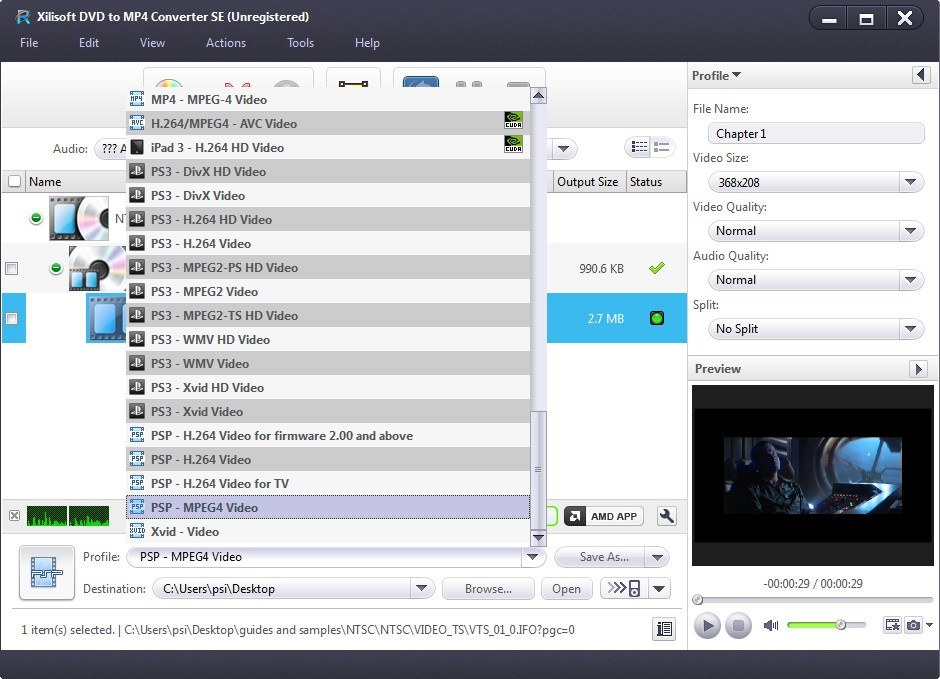Mute the preview volume speaker icon
Image resolution: width=940 pixels, height=679 pixels.
point(770,625)
